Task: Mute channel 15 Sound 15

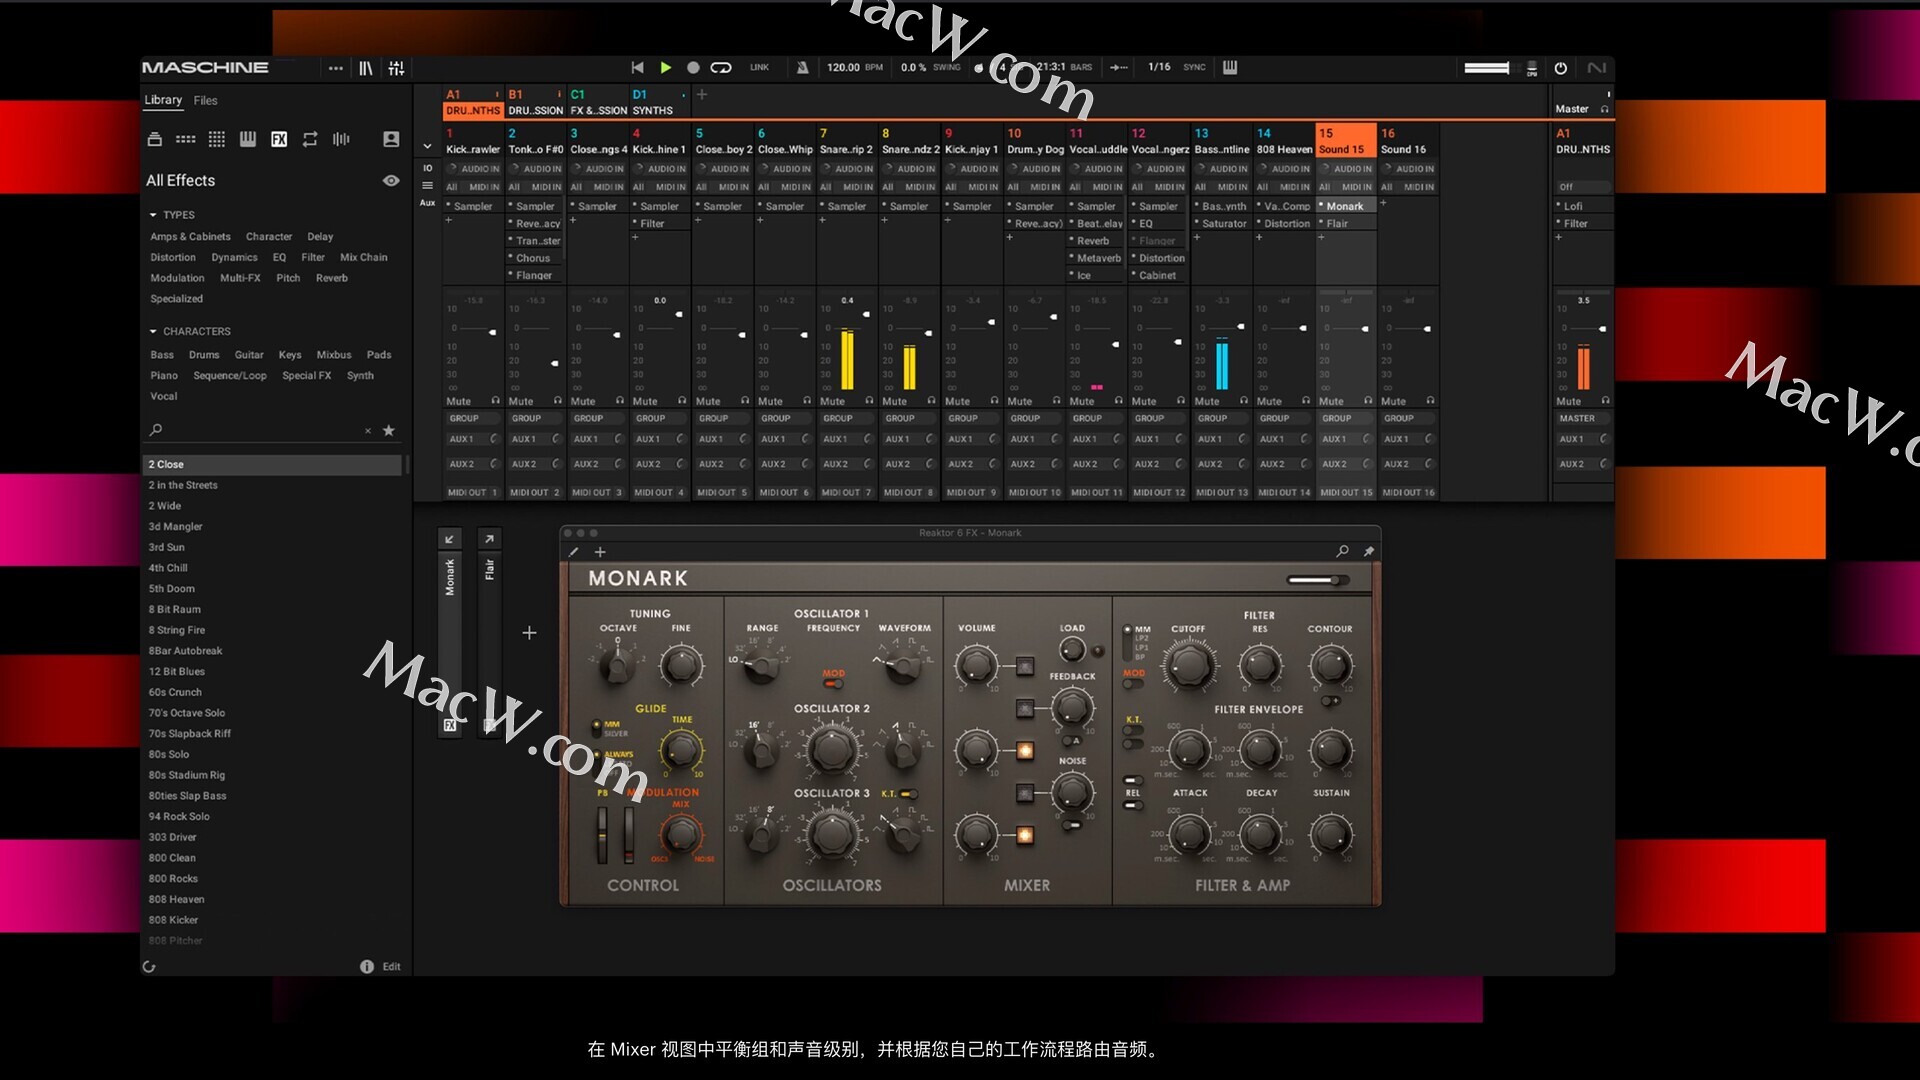Action: 1331,401
